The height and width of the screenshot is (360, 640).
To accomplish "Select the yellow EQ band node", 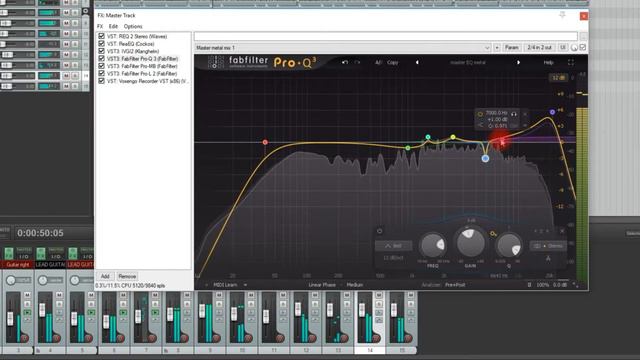I will [453, 137].
